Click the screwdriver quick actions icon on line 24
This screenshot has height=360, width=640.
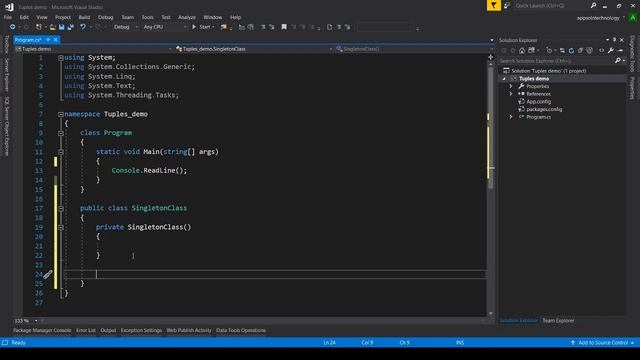click(48, 275)
